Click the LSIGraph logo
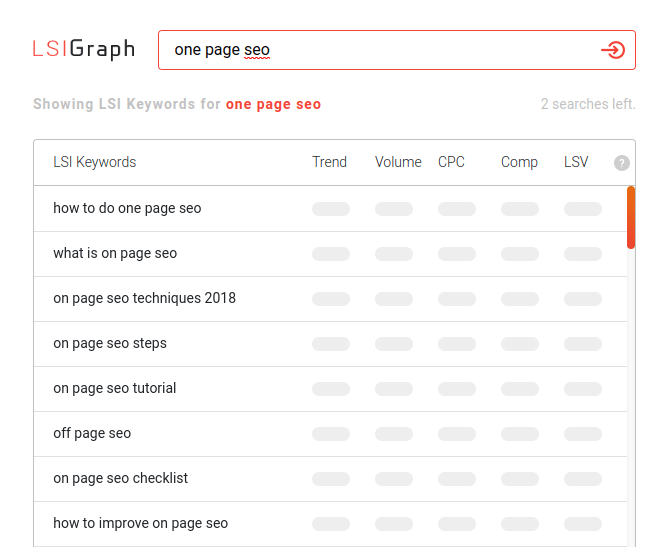The height and width of the screenshot is (547, 666). point(83,49)
